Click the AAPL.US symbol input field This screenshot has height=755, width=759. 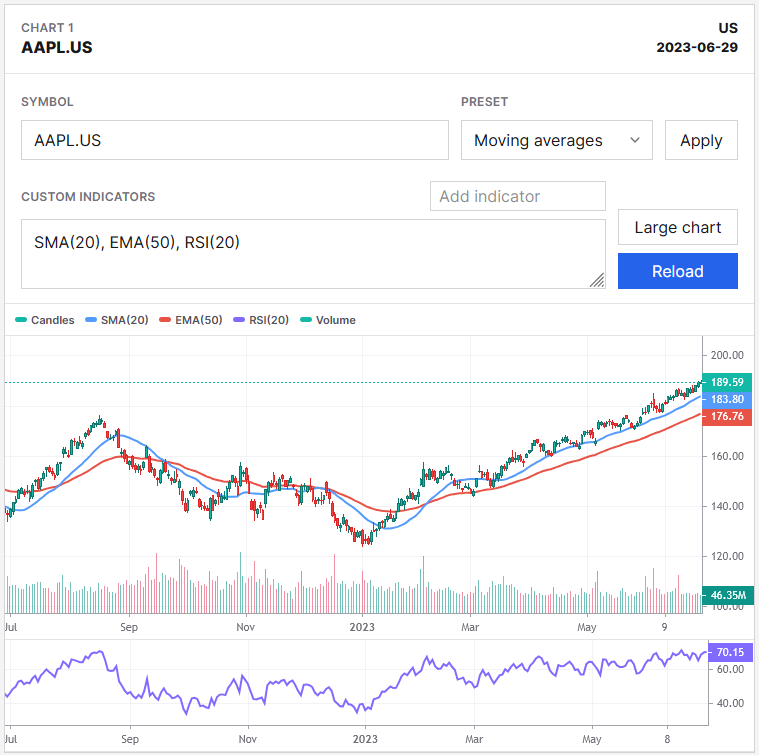pyautogui.click(x=235, y=140)
